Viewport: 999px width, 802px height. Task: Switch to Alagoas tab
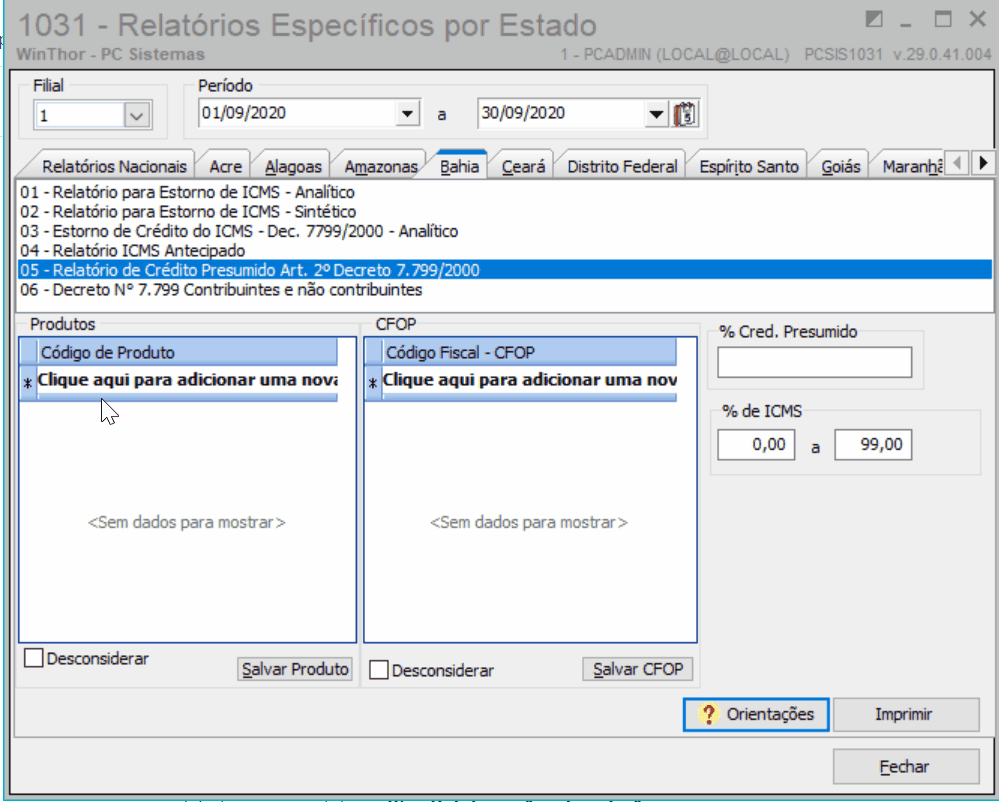tap(293, 167)
